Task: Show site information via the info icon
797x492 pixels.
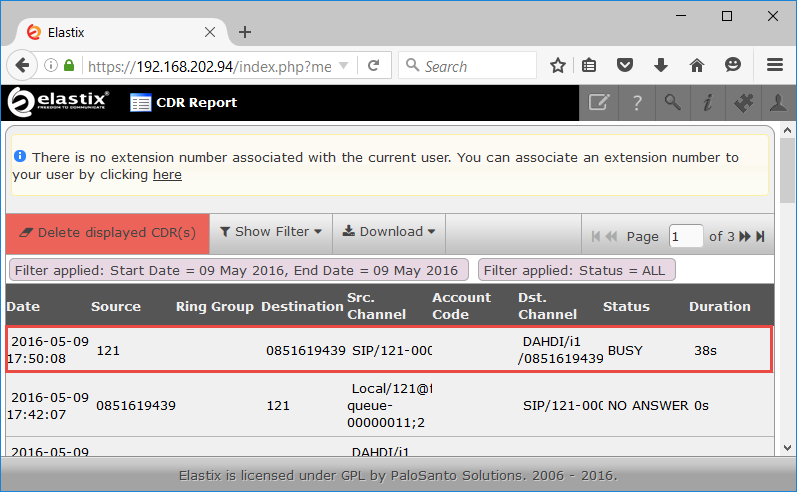Action: coord(51,66)
